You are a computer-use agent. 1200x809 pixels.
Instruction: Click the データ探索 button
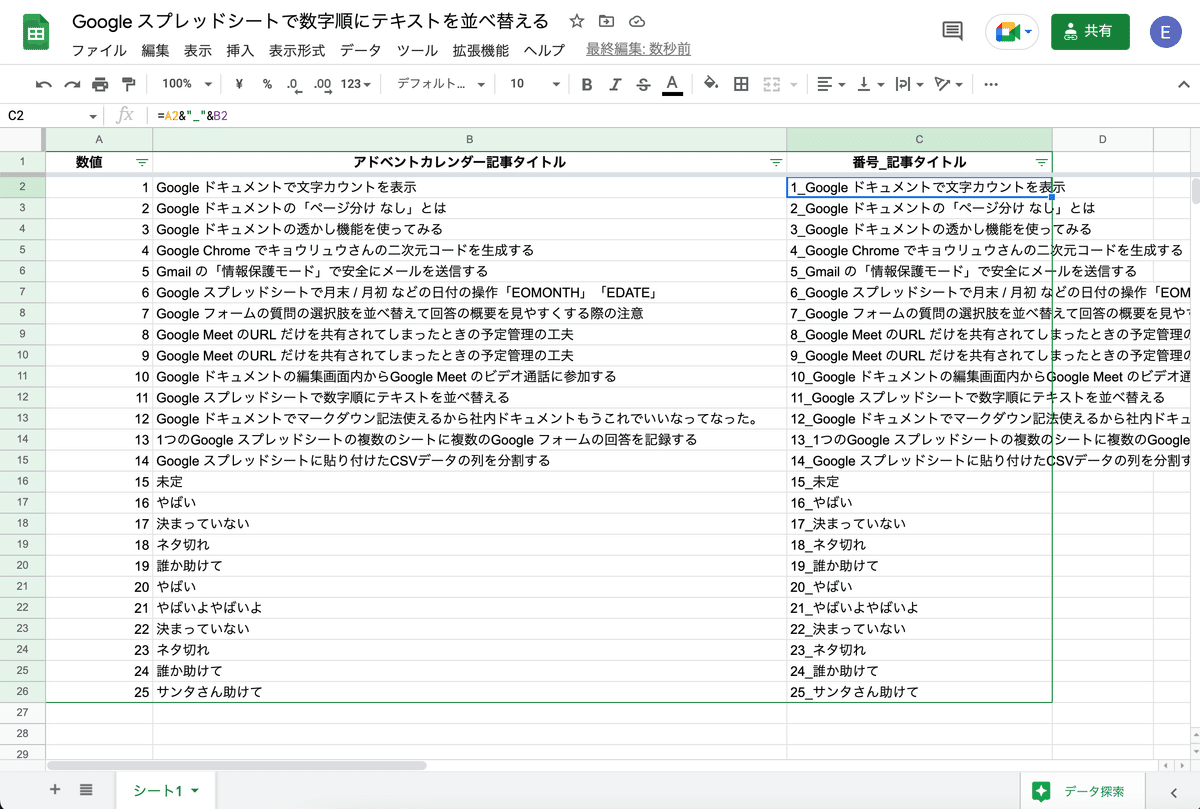pyautogui.click(x=1081, y=791)
